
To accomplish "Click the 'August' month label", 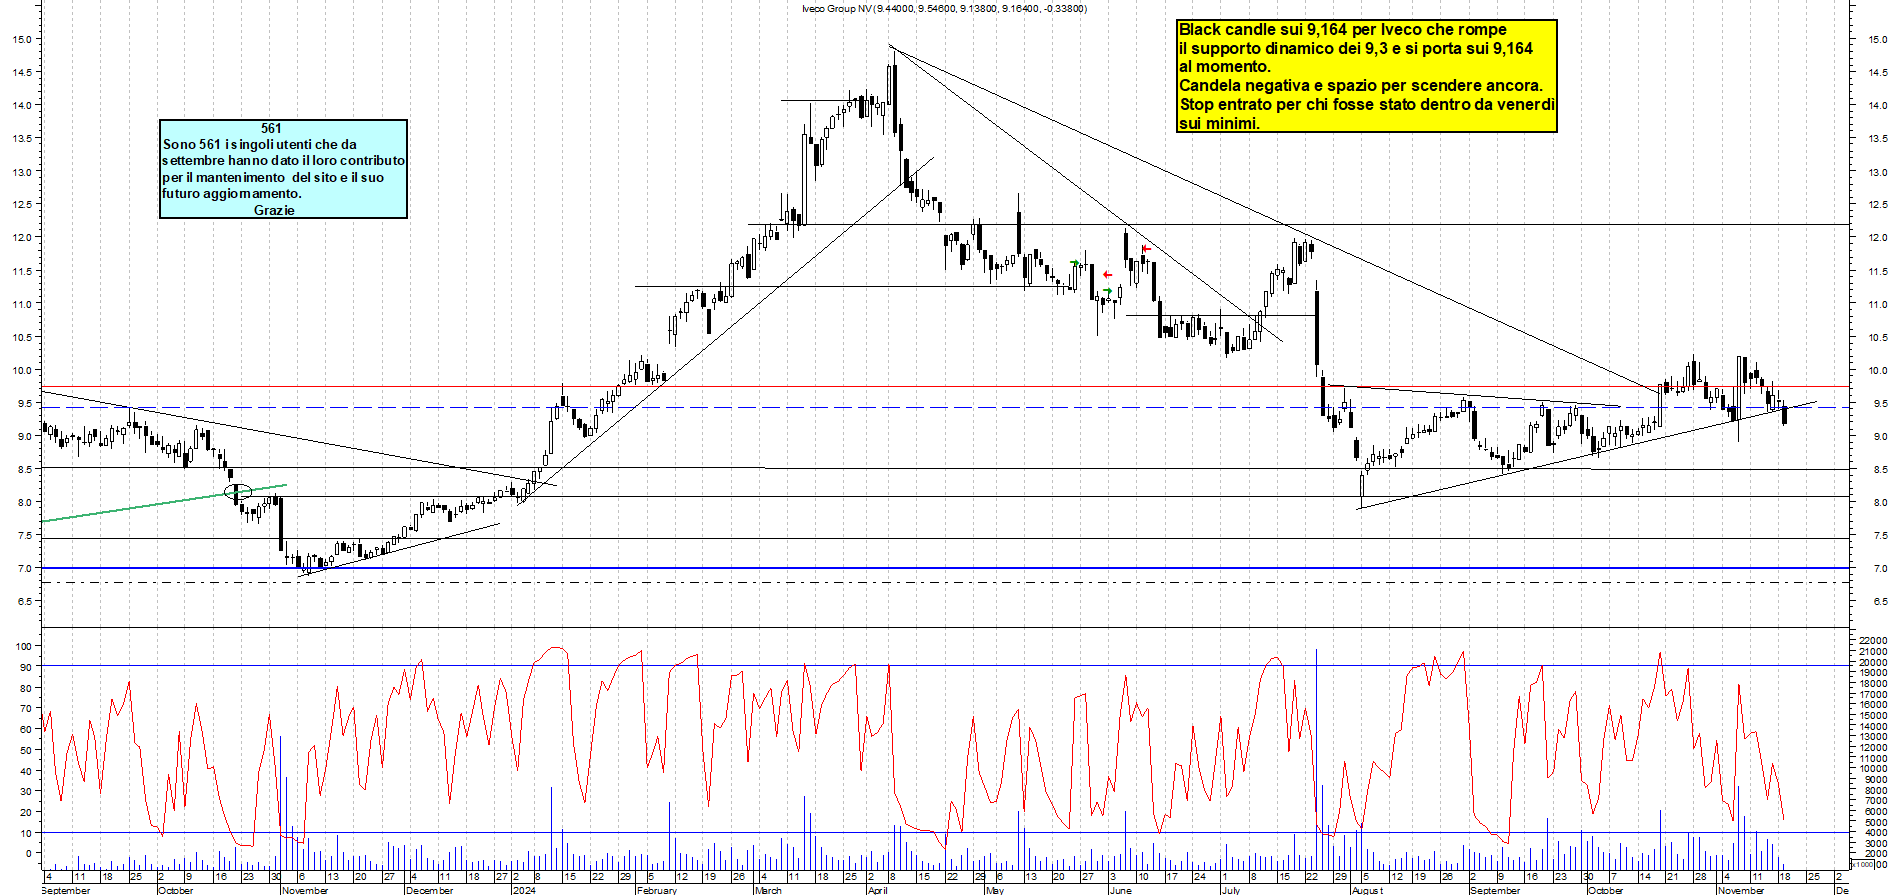I will click(x=1368, y=890).
